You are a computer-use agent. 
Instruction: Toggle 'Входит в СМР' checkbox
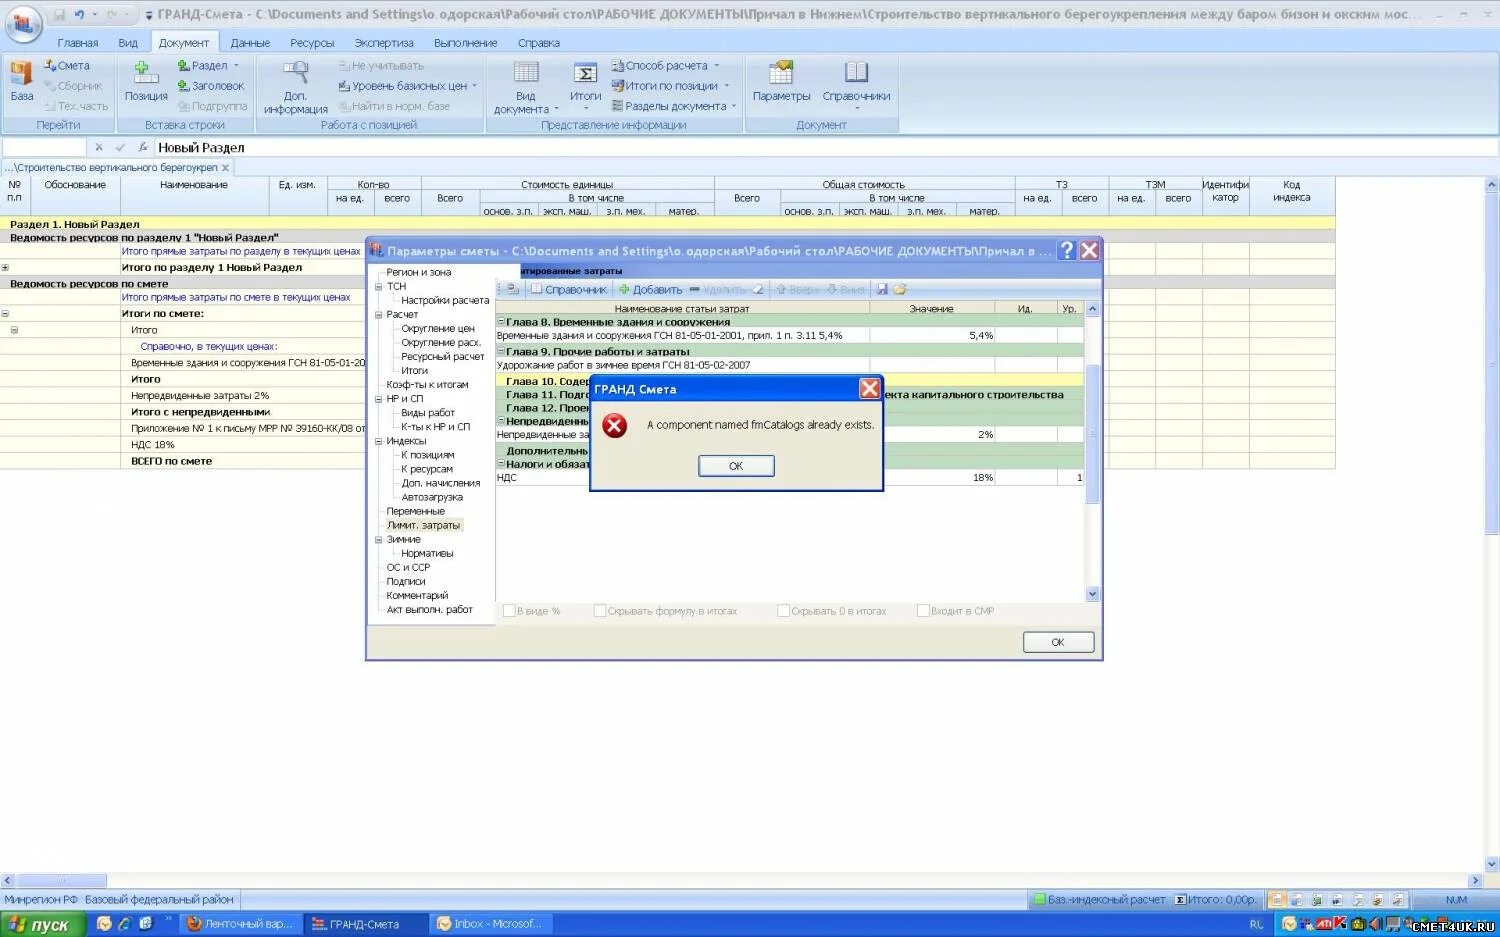(923, 611)
